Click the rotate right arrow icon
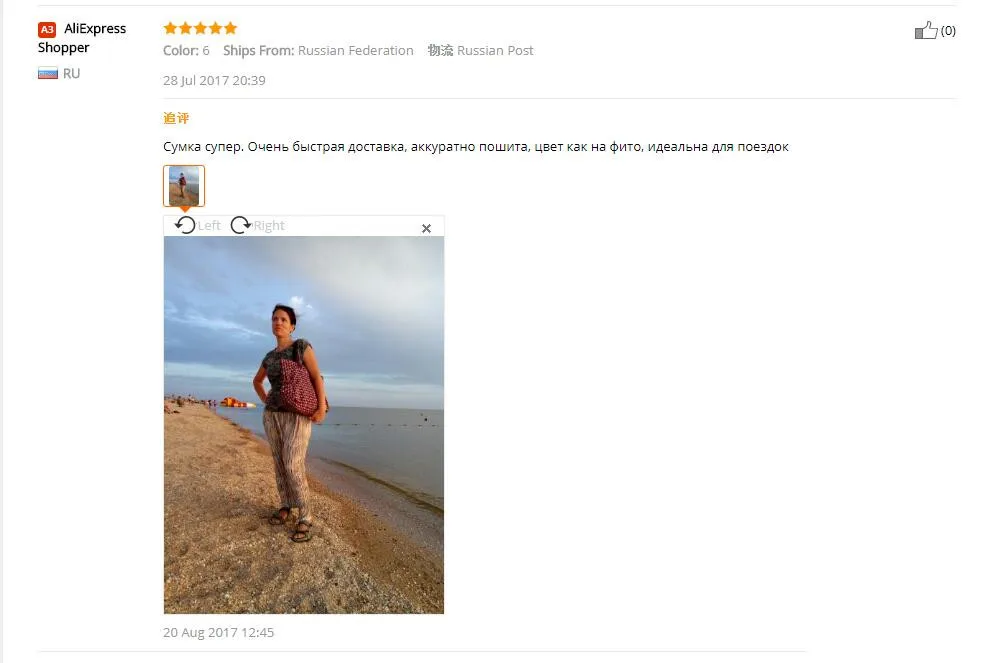This screenshot has width=981, height=663. point(240,225)
